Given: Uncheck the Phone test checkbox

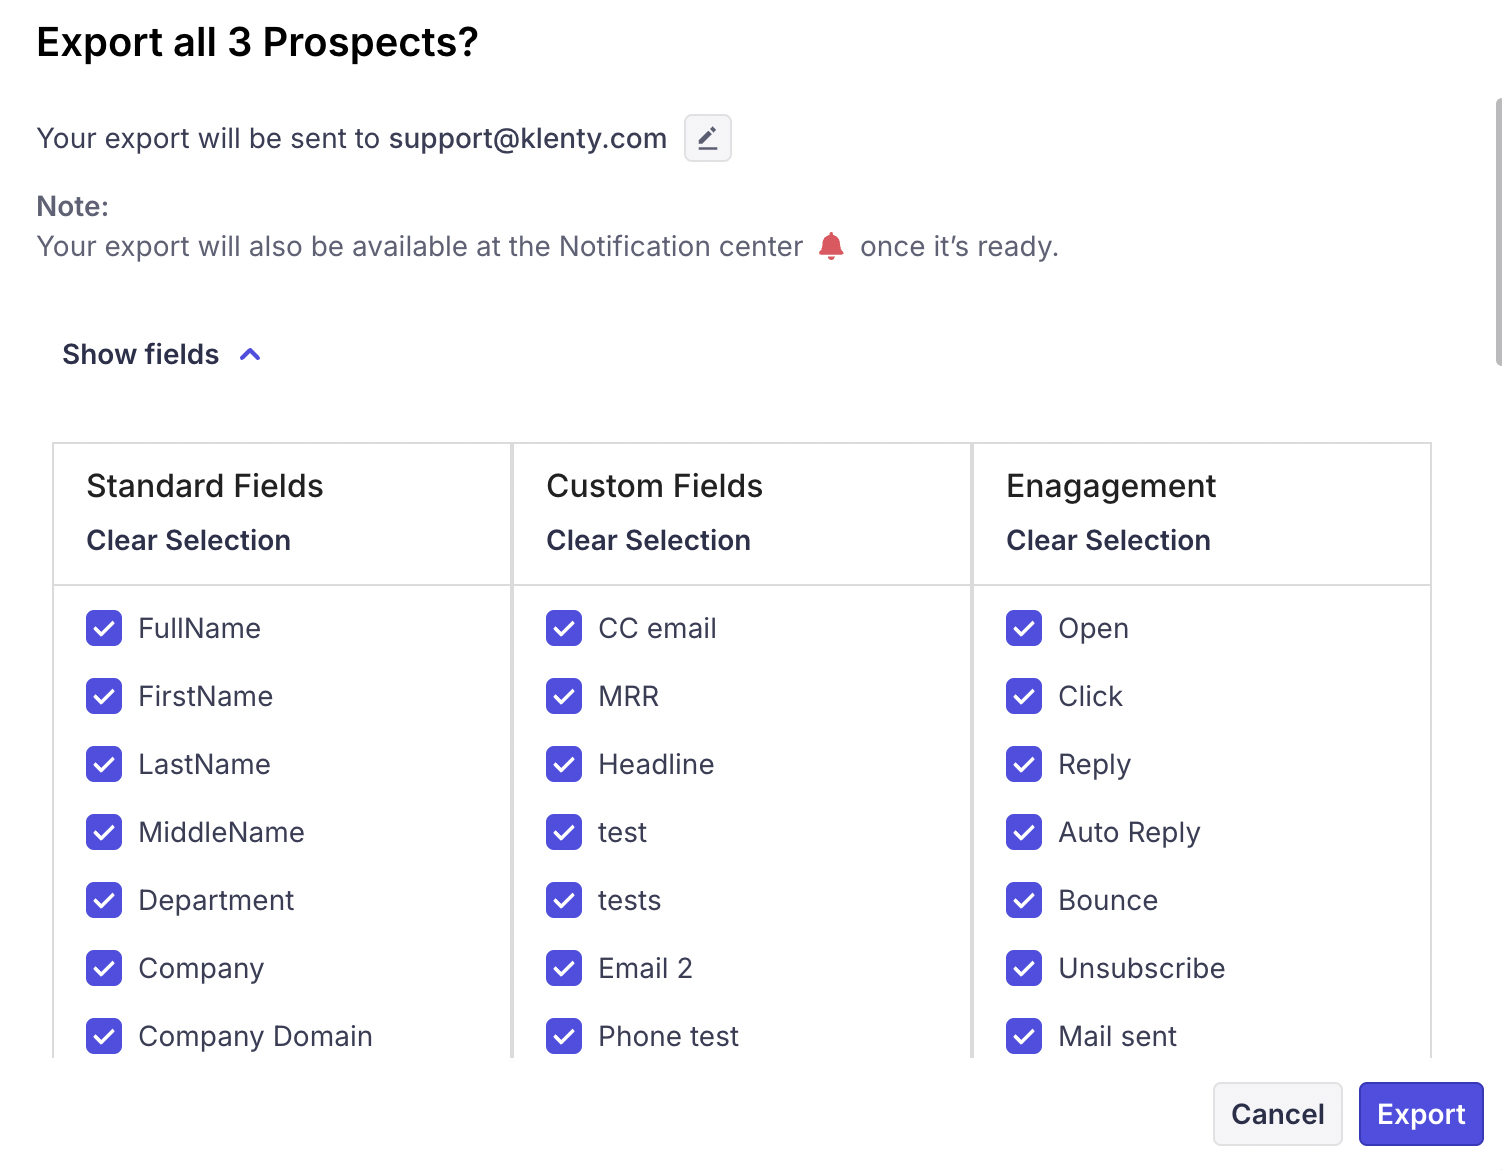Looking at the screenshot, I should [564, 1036].
